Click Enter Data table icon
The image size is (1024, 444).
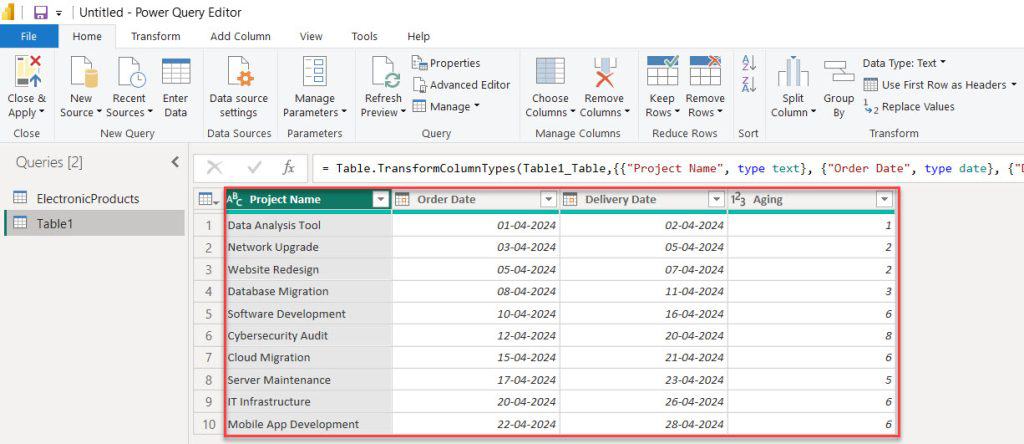[176, 71]
